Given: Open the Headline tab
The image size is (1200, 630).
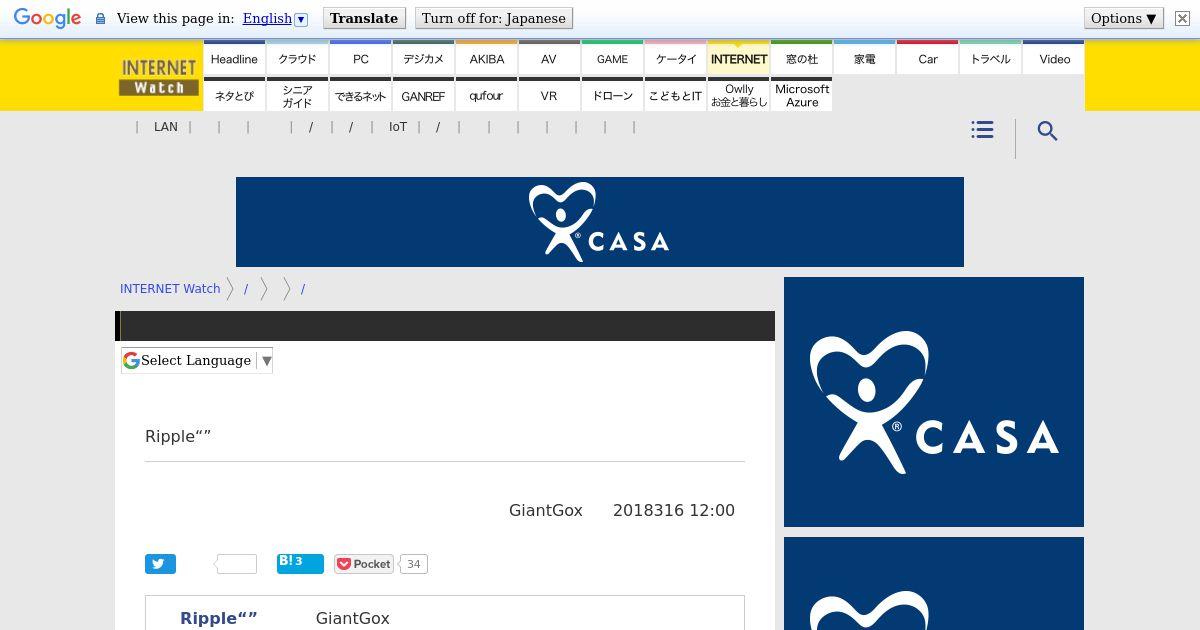Looking at the screenshot, I should pos(234,58).
